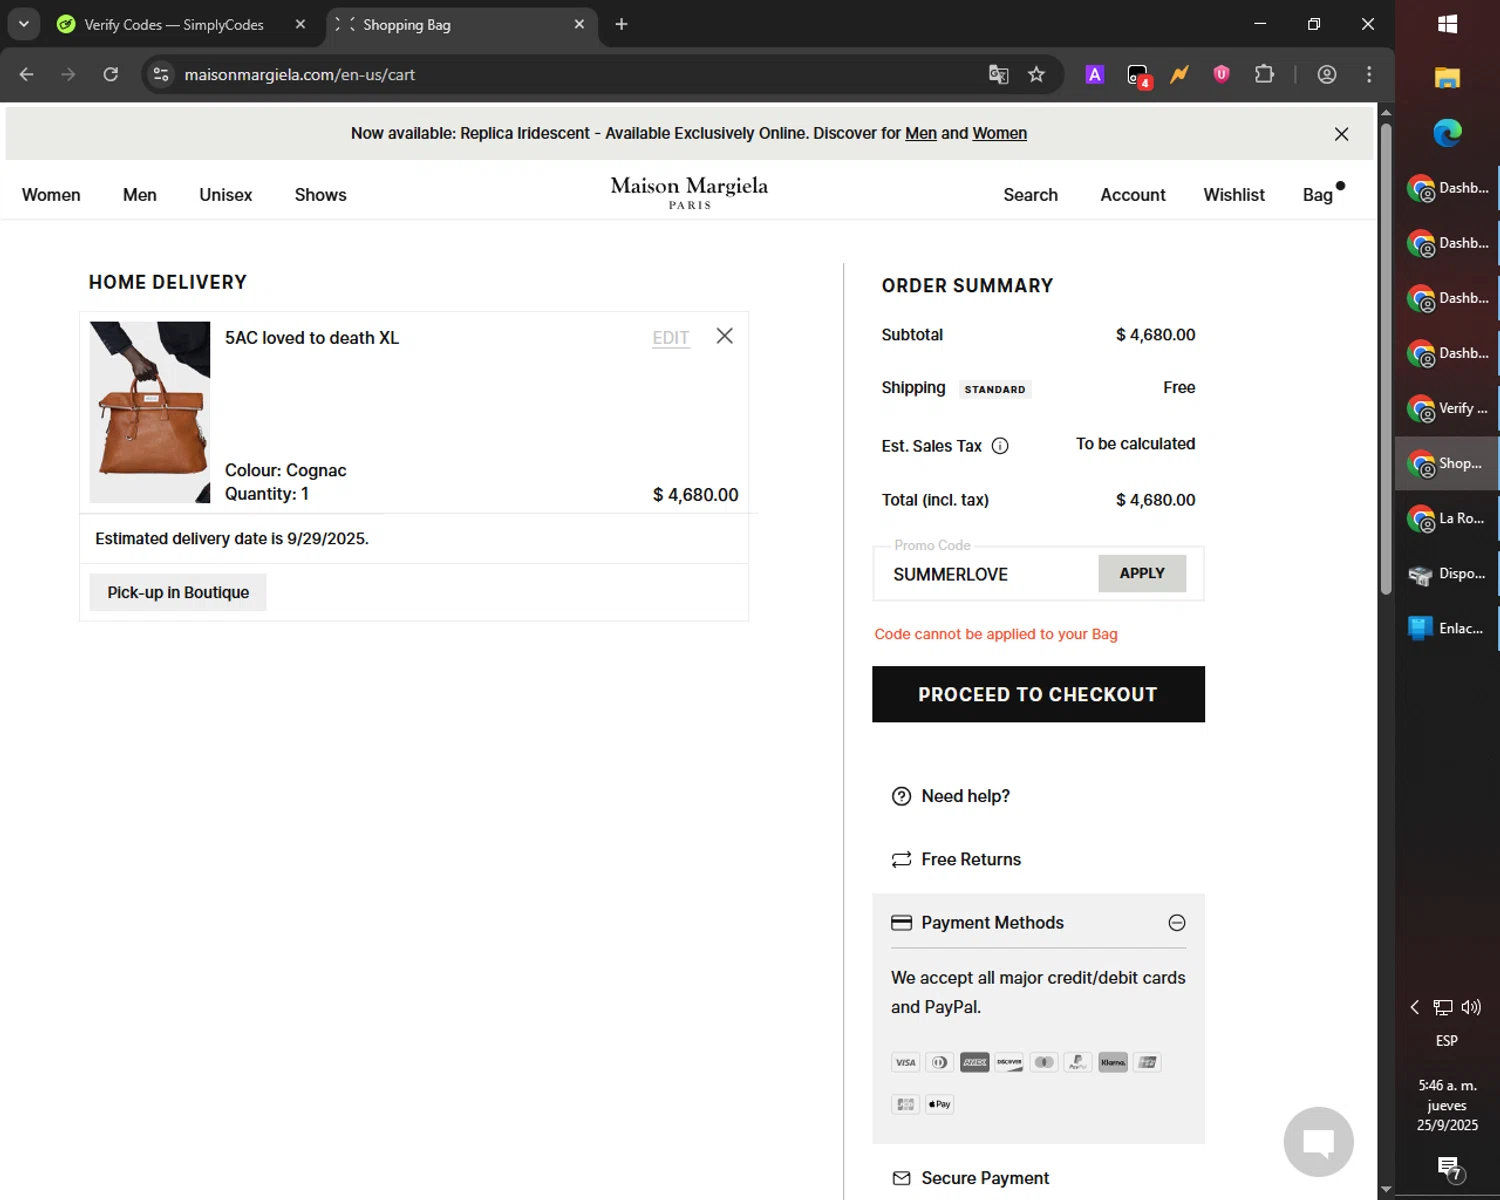Click the Free Returns arrows icon
Image resolution: width=1500 pixels, height=1200 pixels.
[x=901, y=859]
